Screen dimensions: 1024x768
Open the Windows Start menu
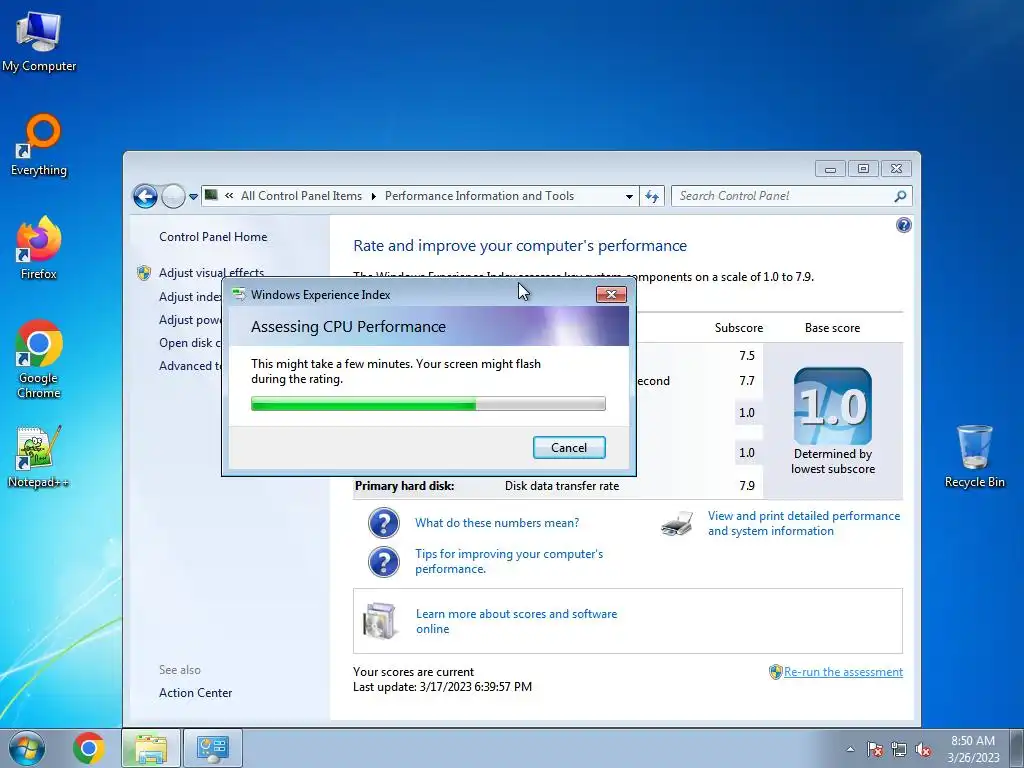pyautogui.click(x=27, y=748)
